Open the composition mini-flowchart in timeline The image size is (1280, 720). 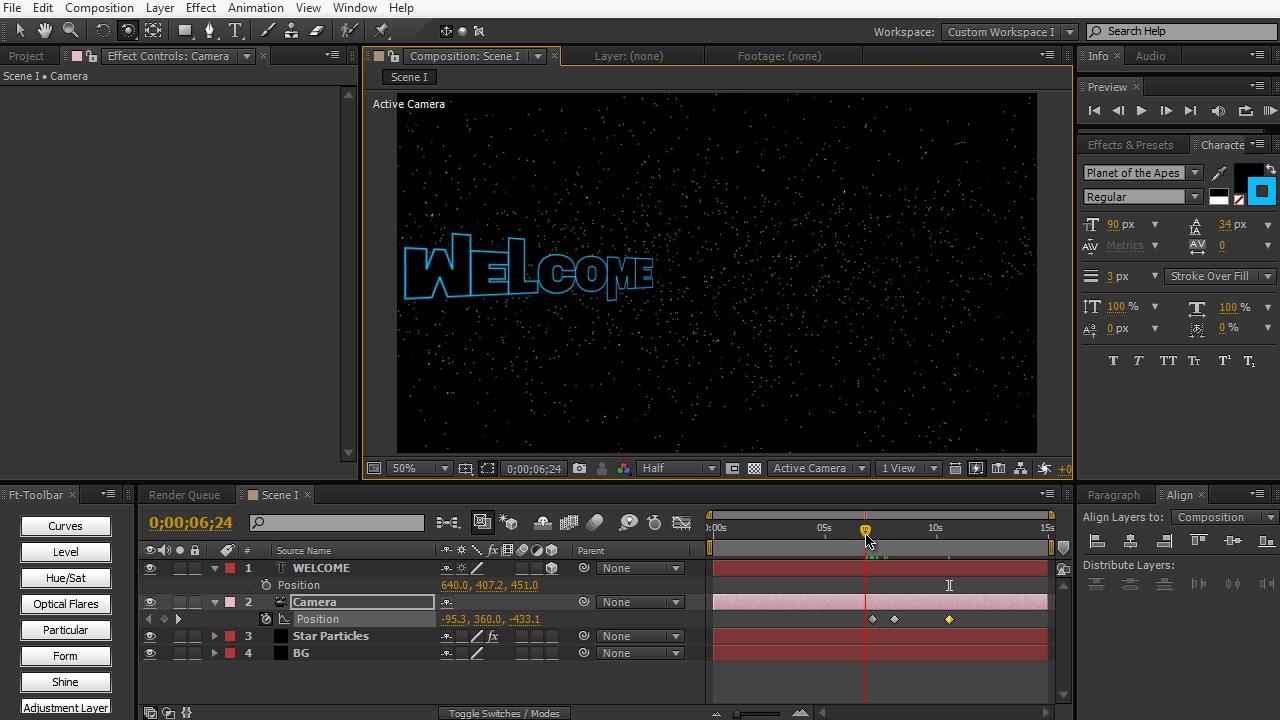[x=447, y=522]
